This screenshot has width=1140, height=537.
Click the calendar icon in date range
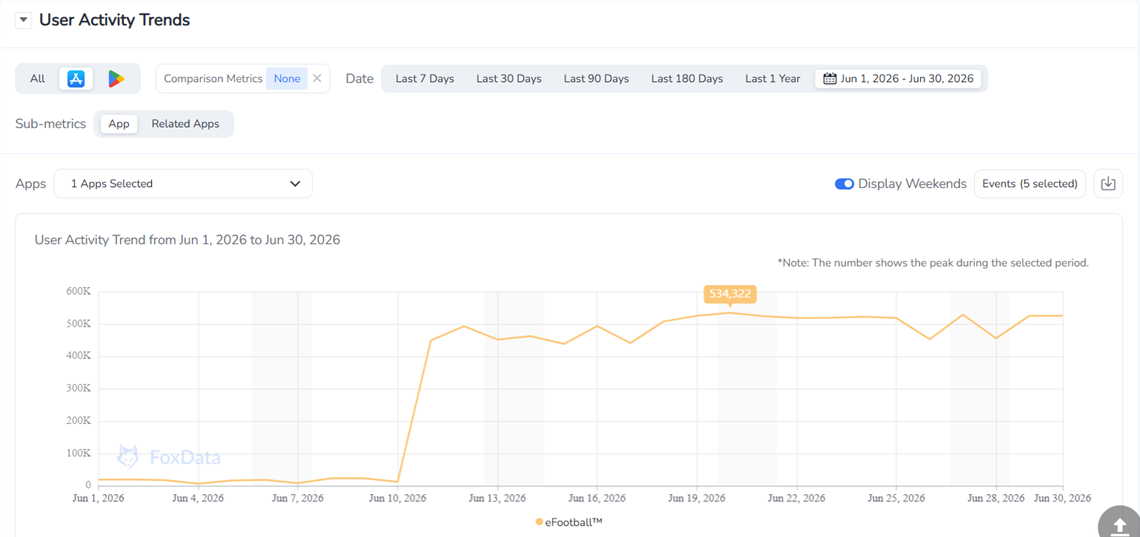tap(830, 78)
